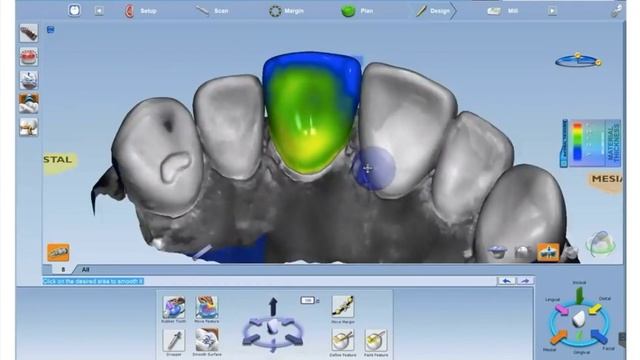
Task: Select the Define Feature tool
Action: pos(343,340)
